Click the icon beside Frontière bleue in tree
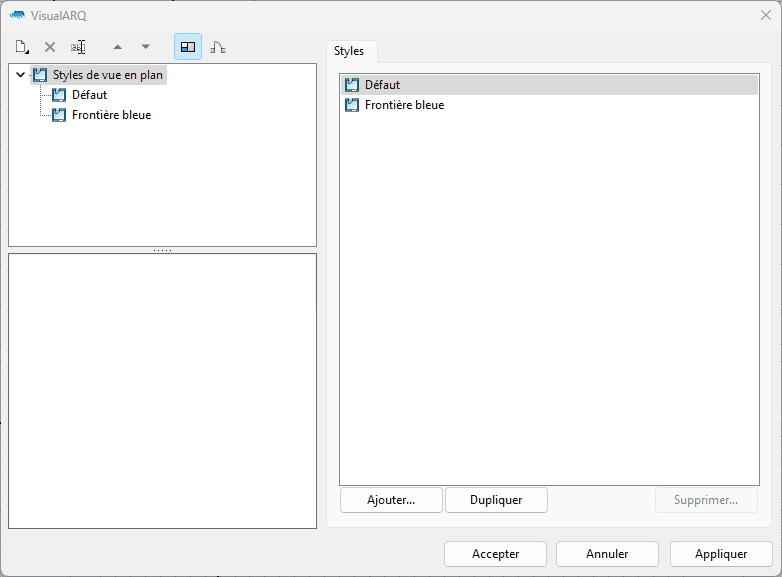The width and height of the screenshot is (782, 577). coord(59,115)
